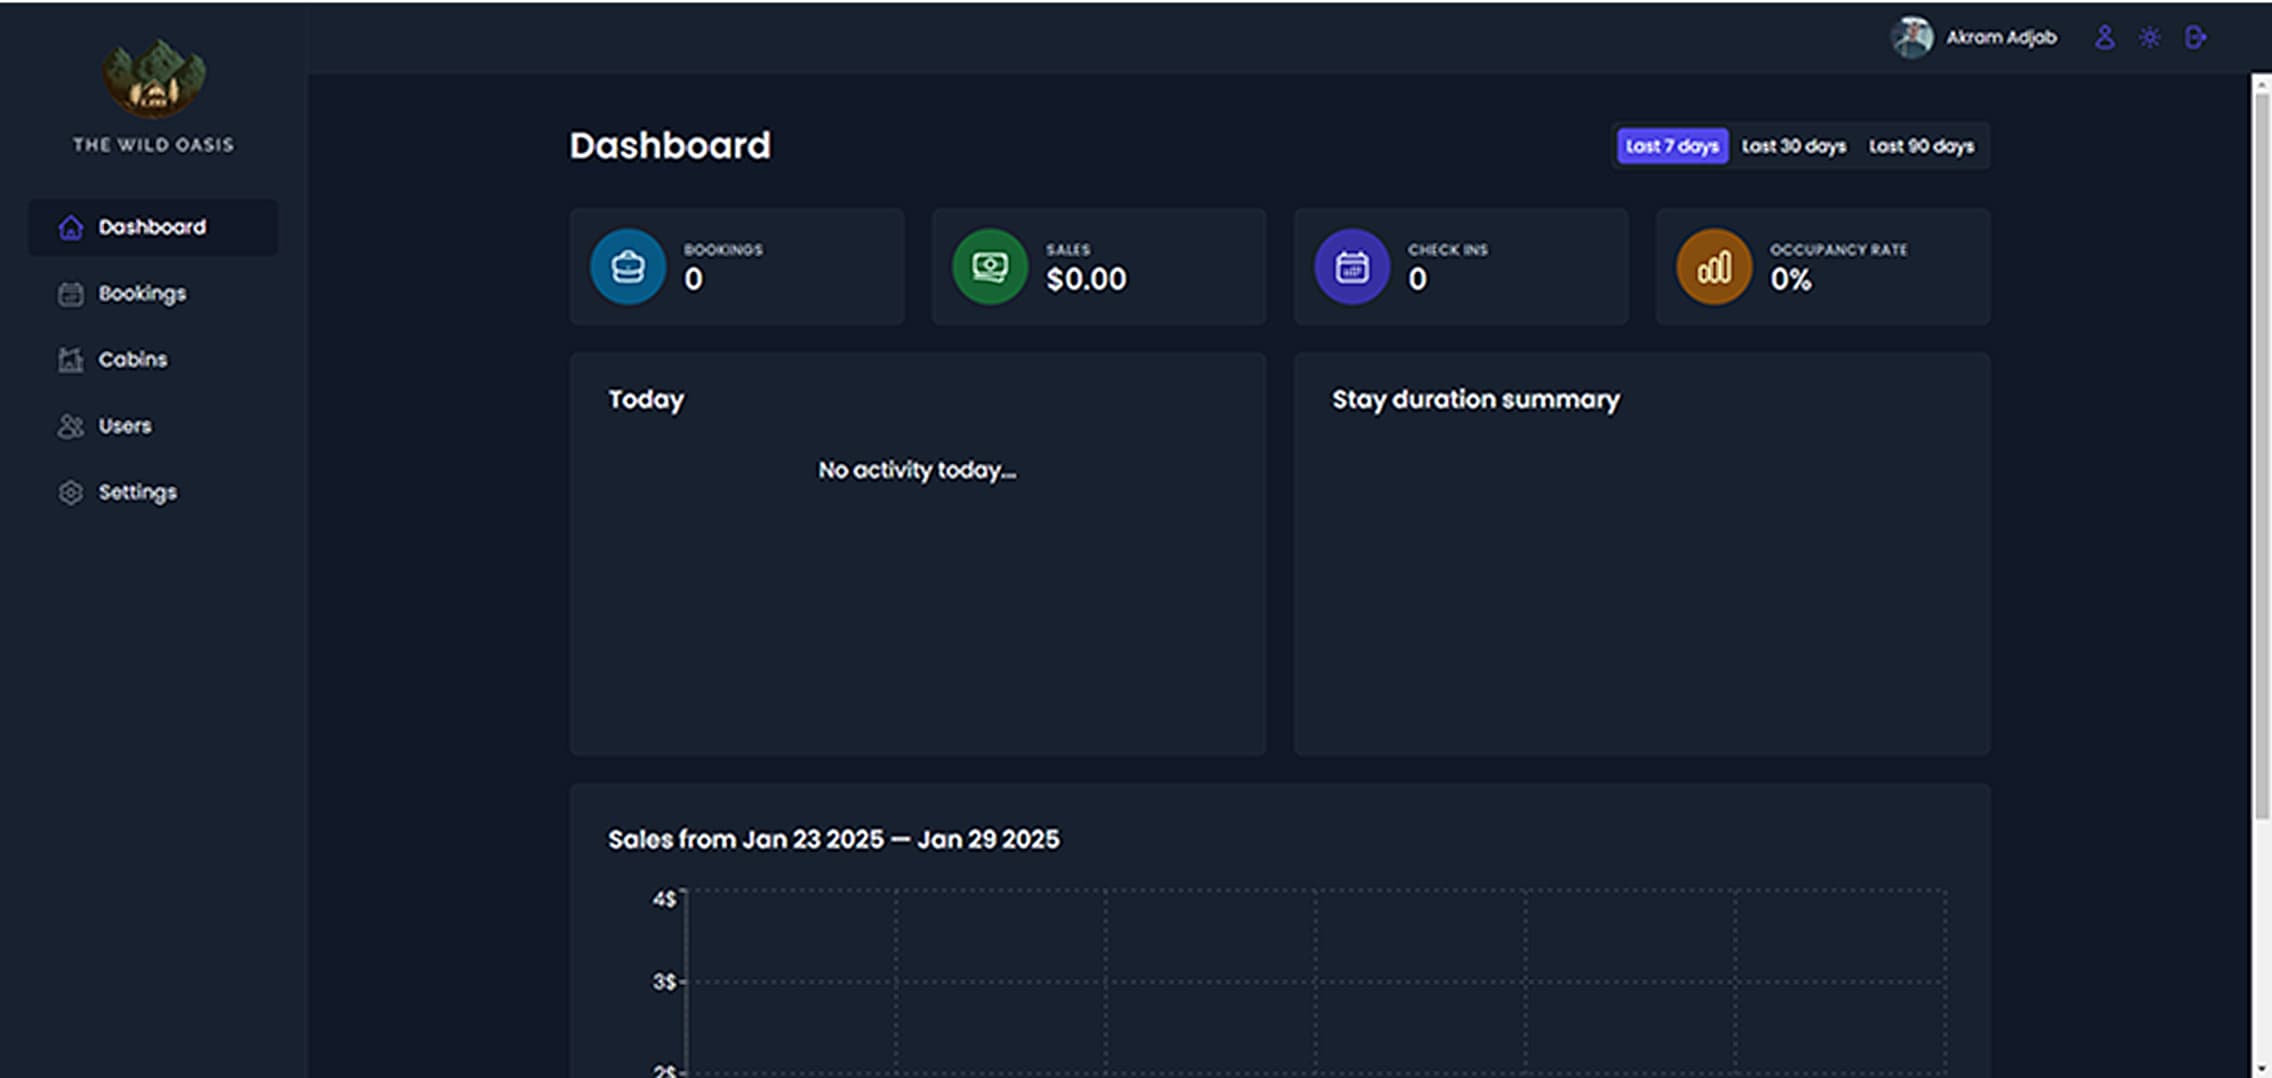Click the Settings gear icon in sidebar
Image resolution: width=2272 pixels, height=1078 pixels.
(x=70, y=492)
